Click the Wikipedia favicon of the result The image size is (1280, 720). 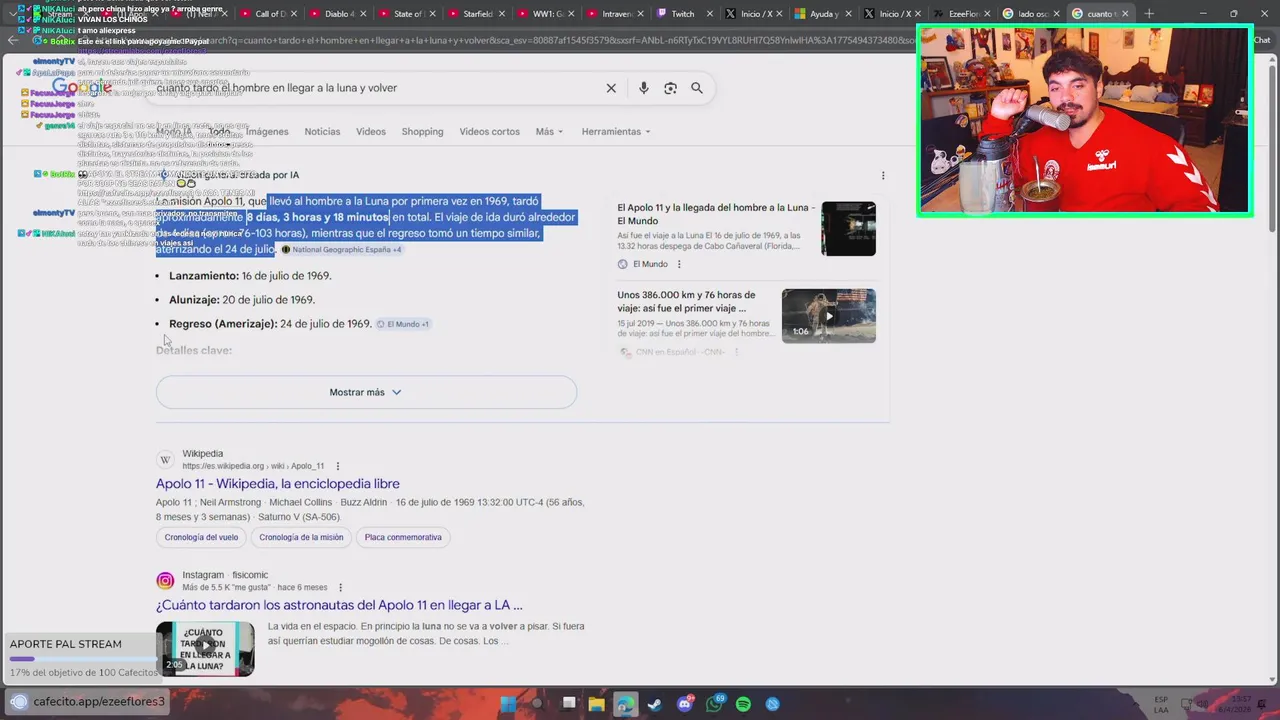click(165, 460)
